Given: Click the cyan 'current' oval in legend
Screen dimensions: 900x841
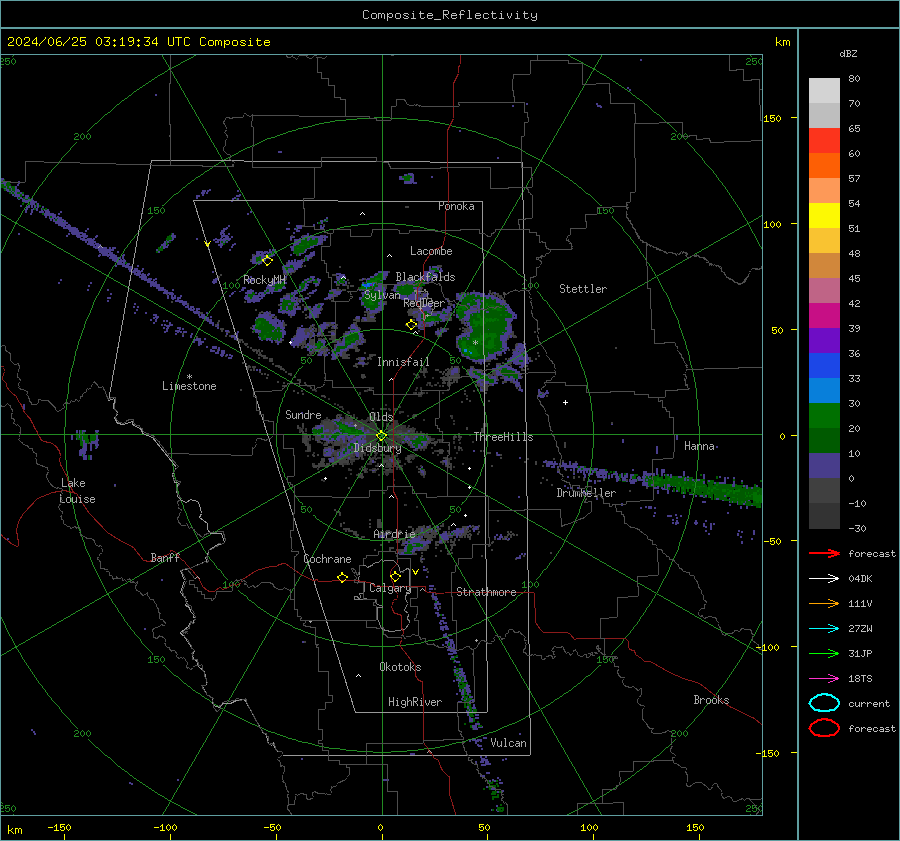Looking at the screenshot, I should (824, 703).
